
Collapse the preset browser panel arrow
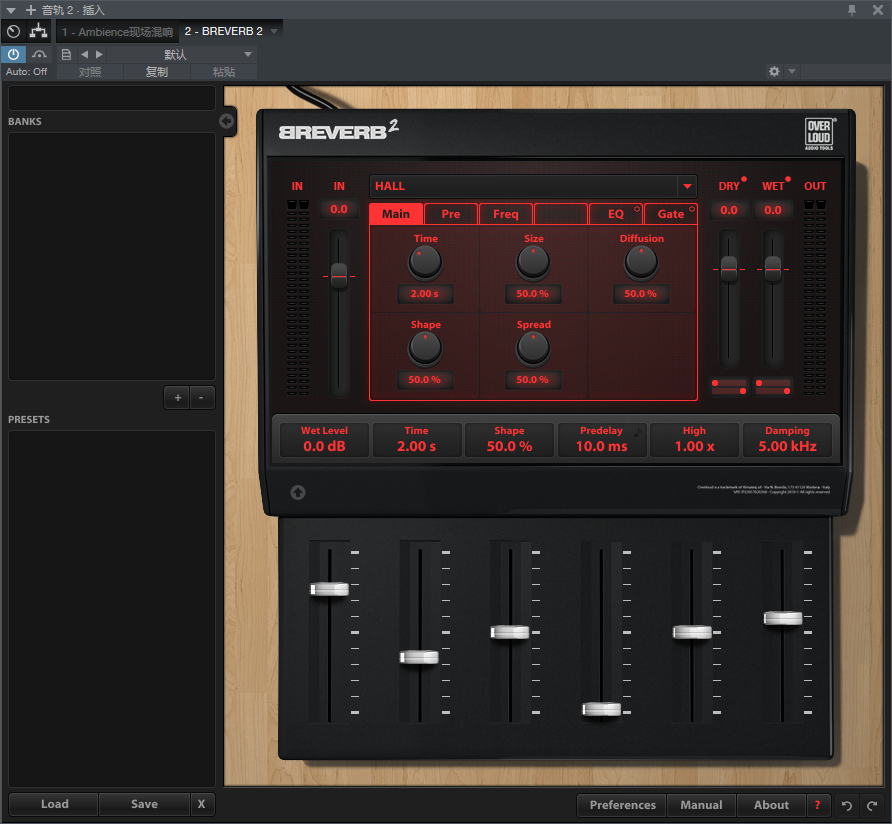pos(226,121)
